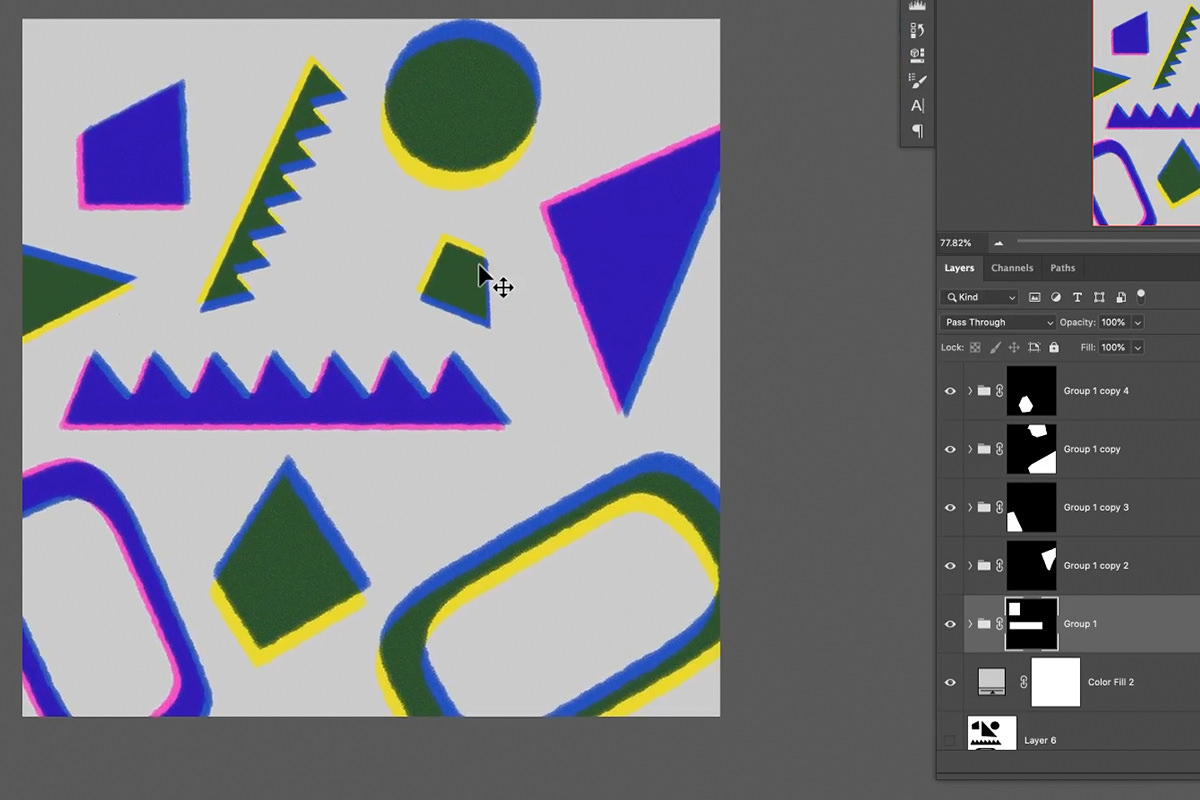
Task: Switch to the Paths tab
Action: tap(1063, 268)
